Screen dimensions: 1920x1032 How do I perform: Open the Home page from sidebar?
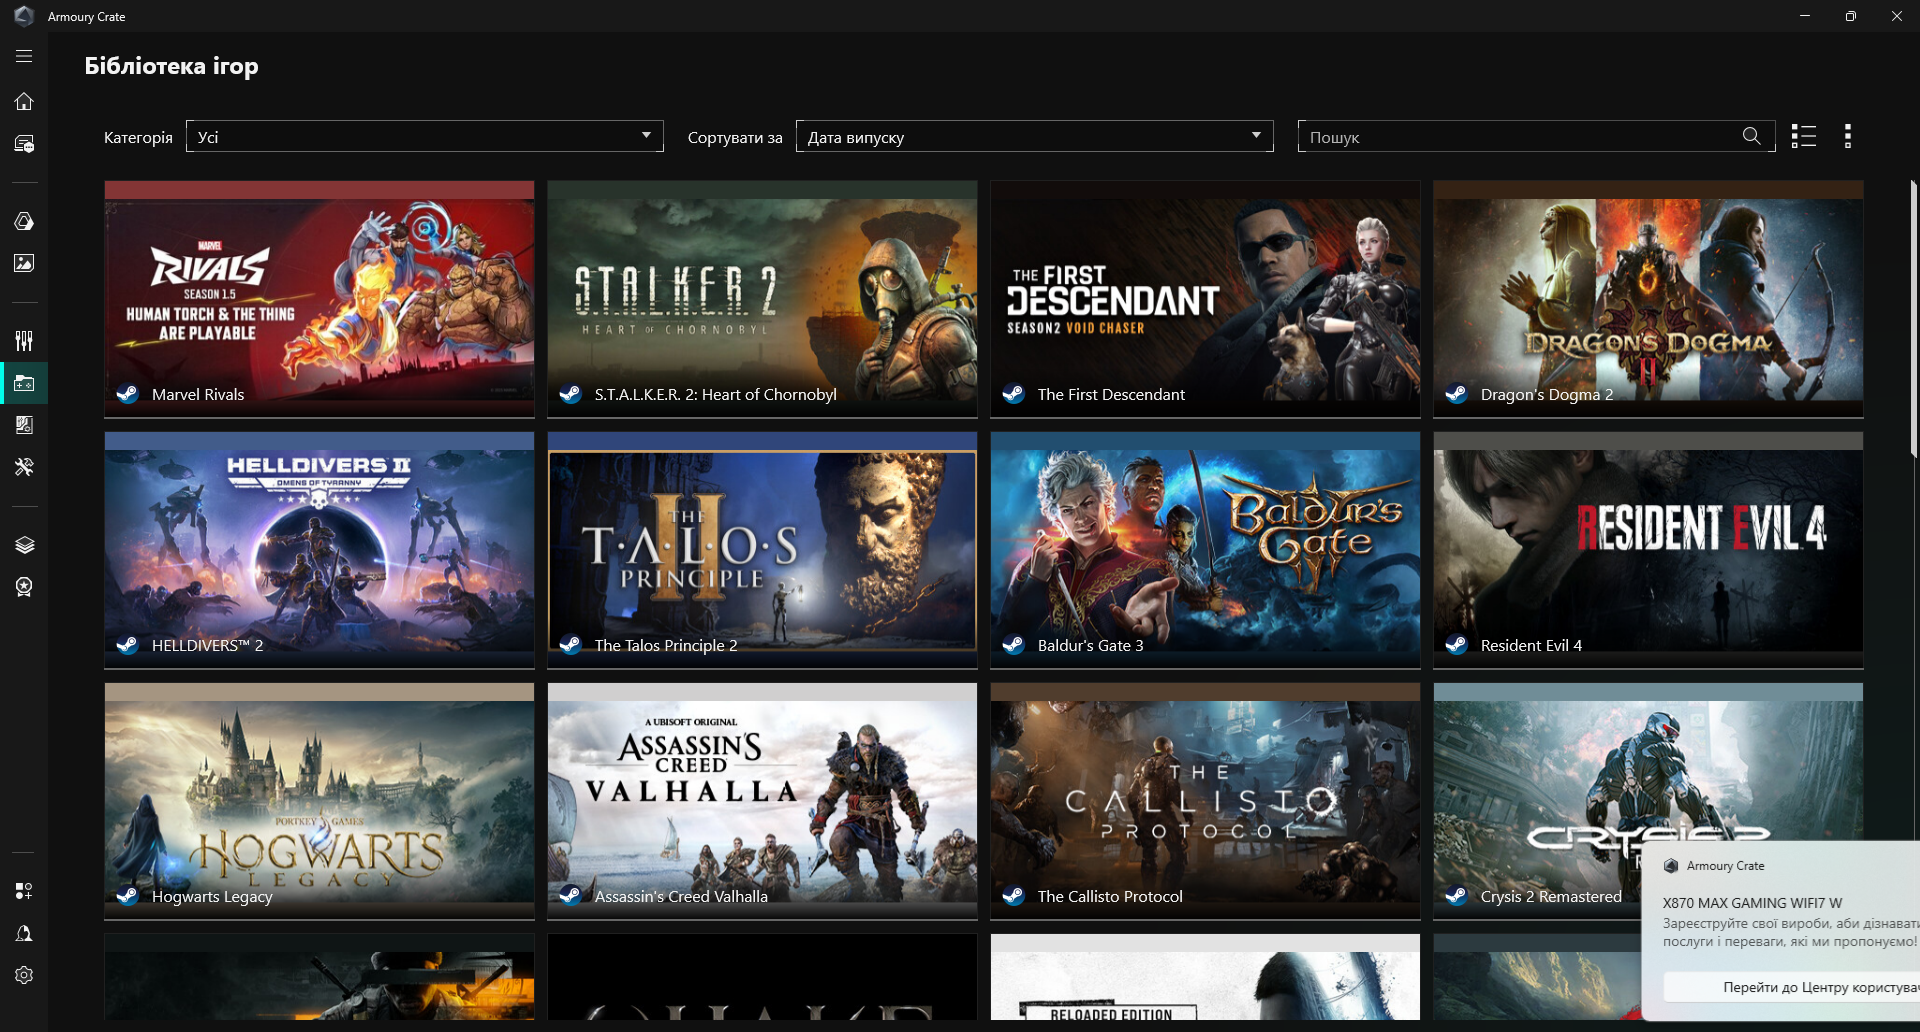24,101
